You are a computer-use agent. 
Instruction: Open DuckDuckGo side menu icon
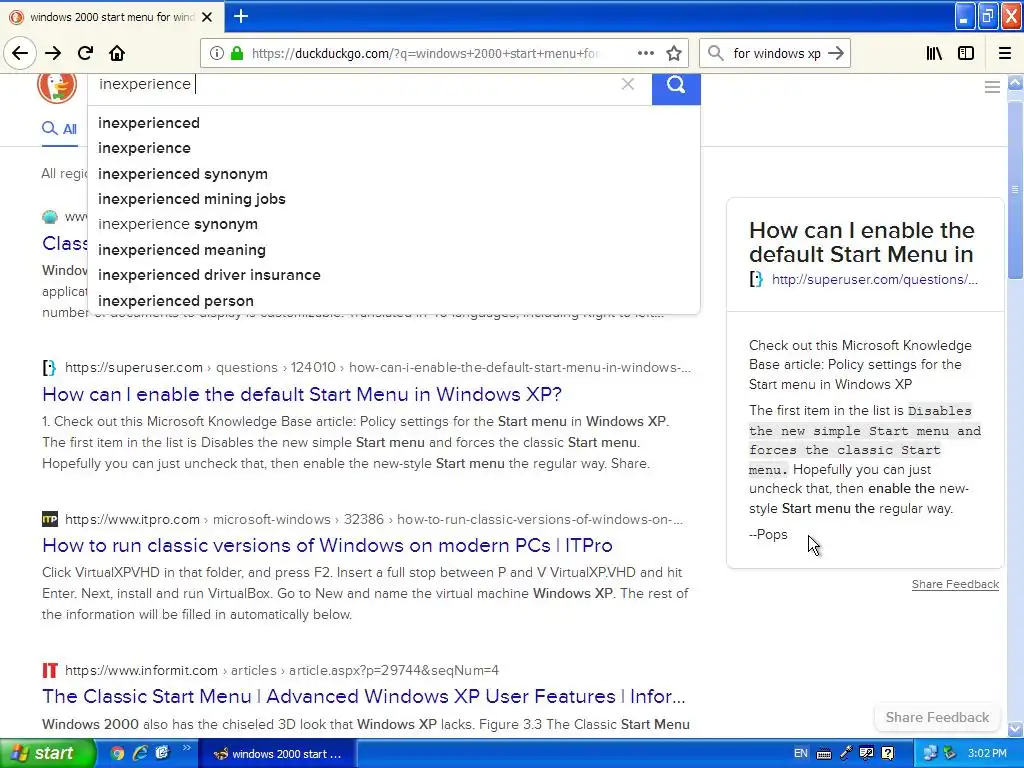pyautogui.click(x=992, y=87)
